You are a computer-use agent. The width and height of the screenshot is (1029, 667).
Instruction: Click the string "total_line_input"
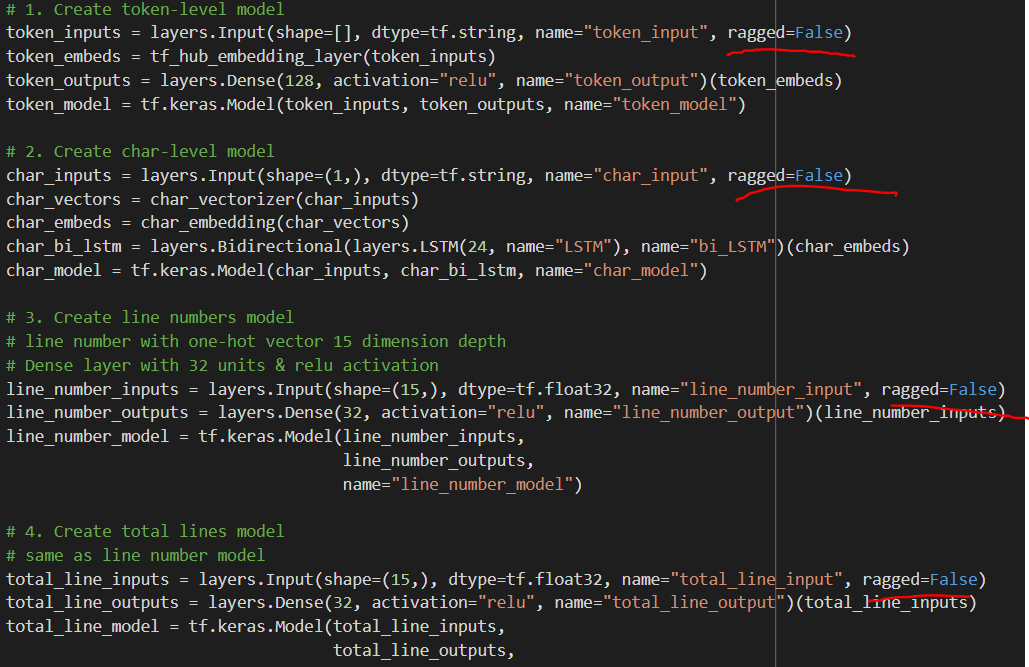pyautogui.click(x=756, y=580)
